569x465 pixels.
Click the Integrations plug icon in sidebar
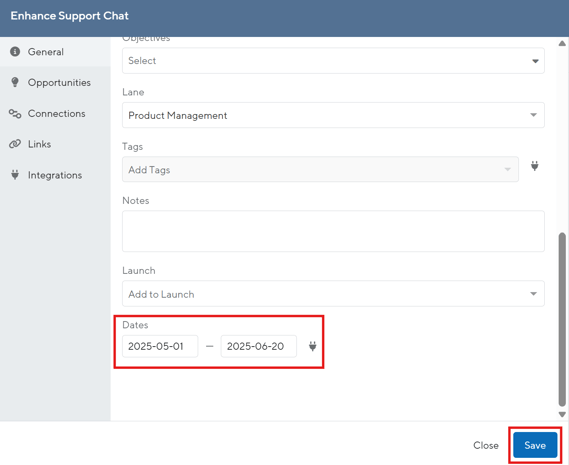[15, 175]
